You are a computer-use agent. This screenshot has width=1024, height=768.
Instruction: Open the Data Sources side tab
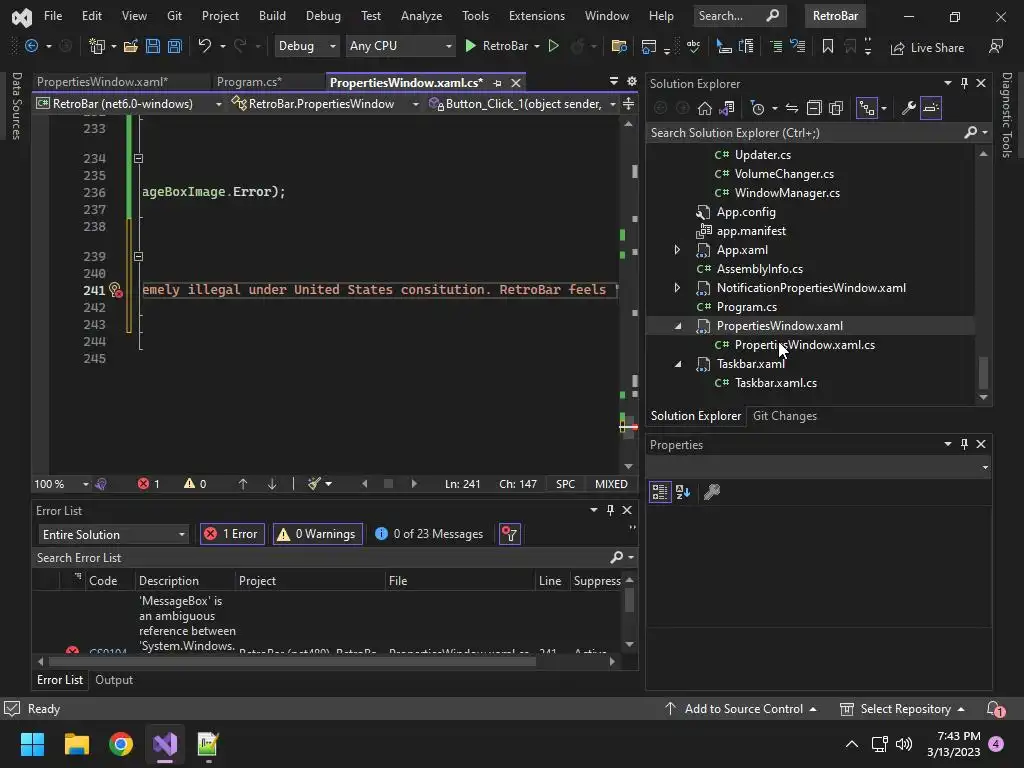point(16,106)
